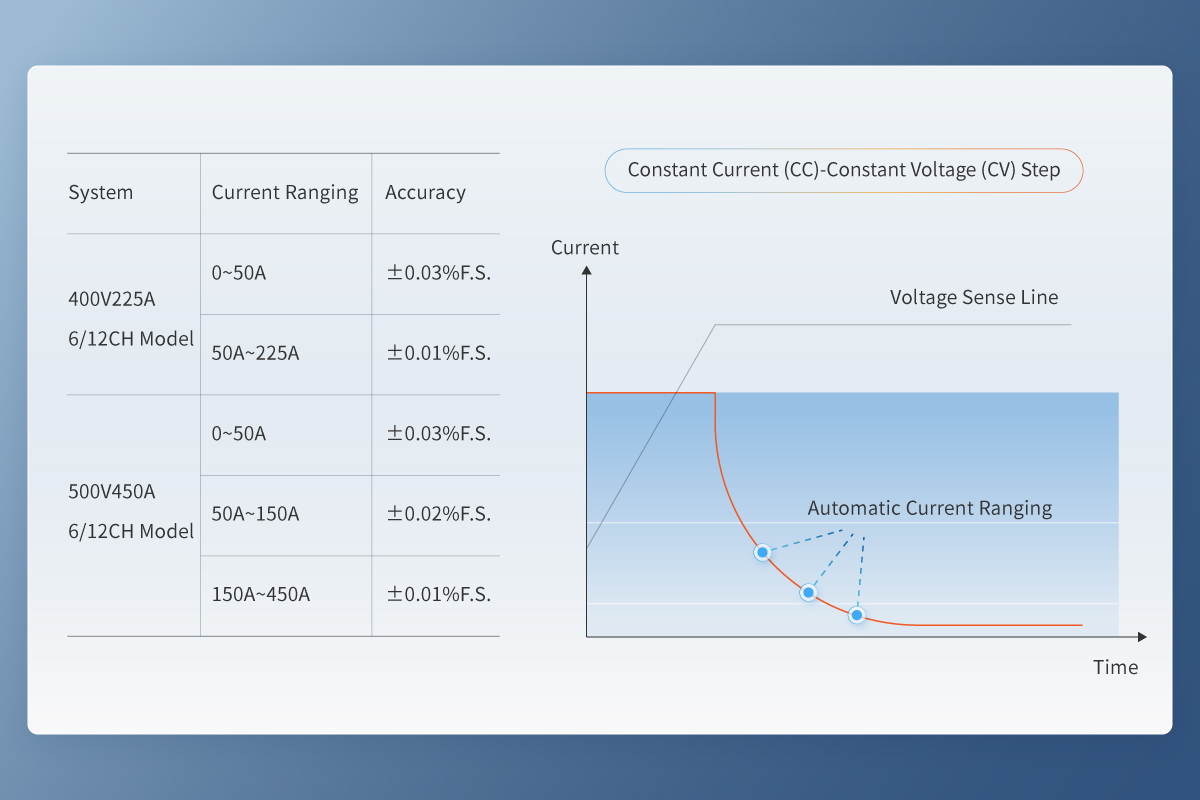
Task: Select the 400V225A 6/12CH Model cell
Action: pyautogui.click(x=131, y=318)
